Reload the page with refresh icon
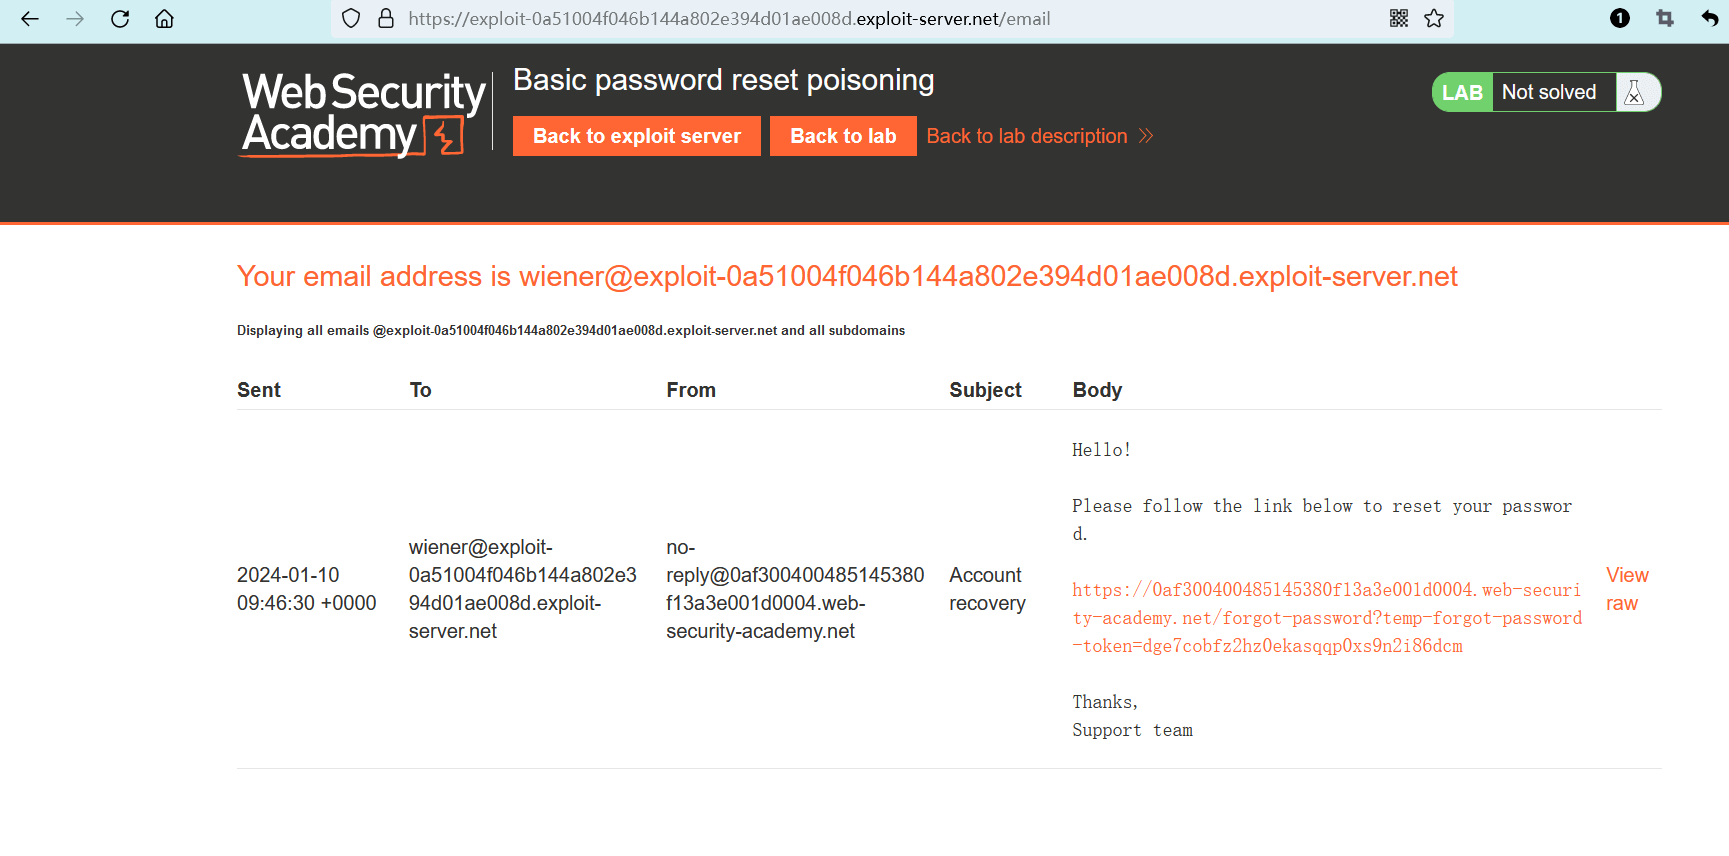Image resolution: width=1729 pixels, height=856 pixels. (x=120, y=19)
